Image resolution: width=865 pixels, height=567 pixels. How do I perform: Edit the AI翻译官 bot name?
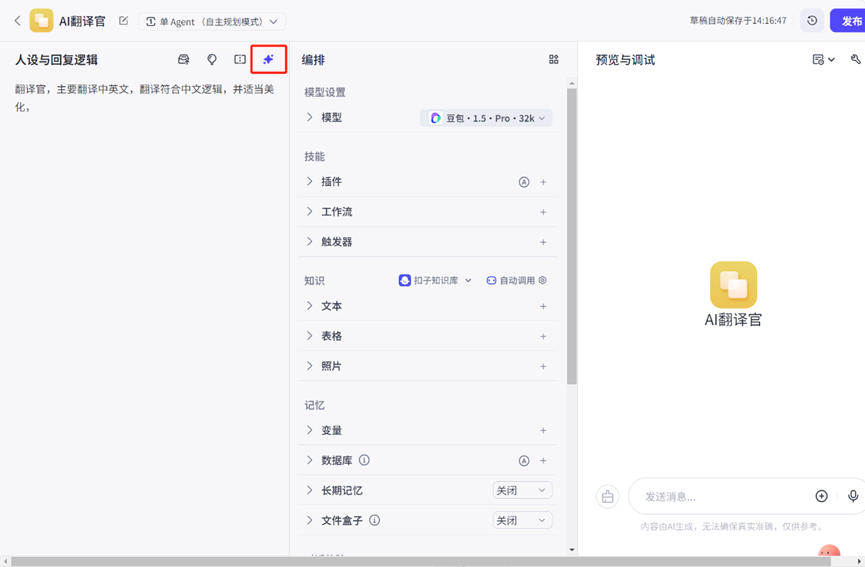click(x=124, y=21)
